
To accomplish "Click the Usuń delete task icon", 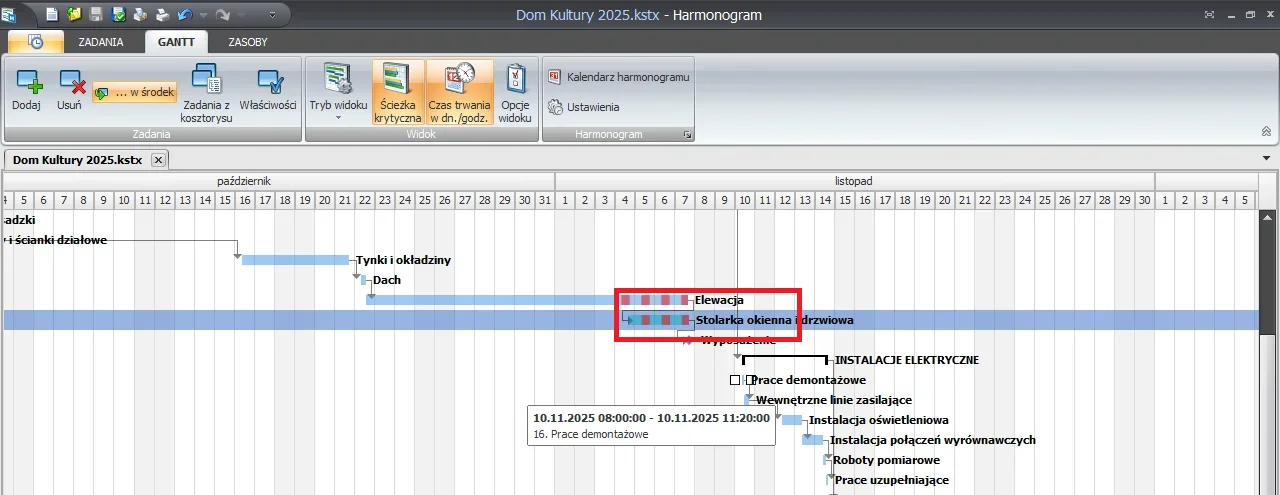I will coord(69,87).
